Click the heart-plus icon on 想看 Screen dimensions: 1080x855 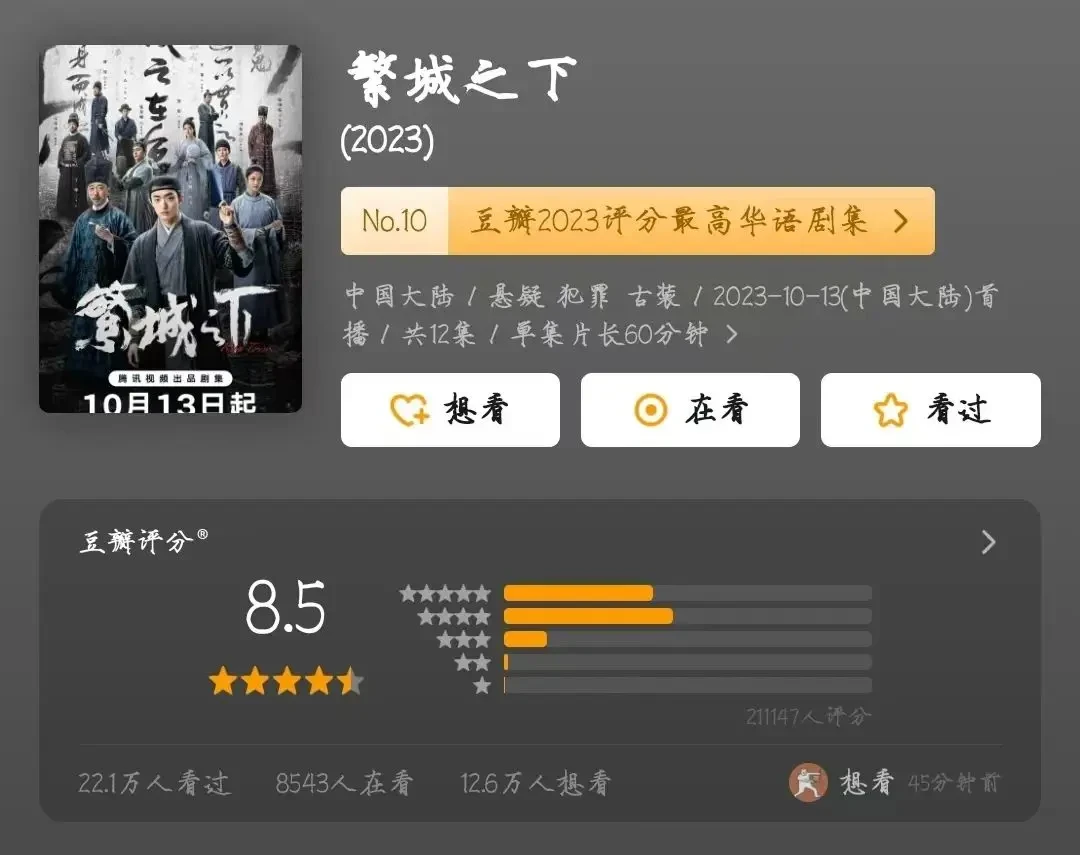click(x=409, y=410)
